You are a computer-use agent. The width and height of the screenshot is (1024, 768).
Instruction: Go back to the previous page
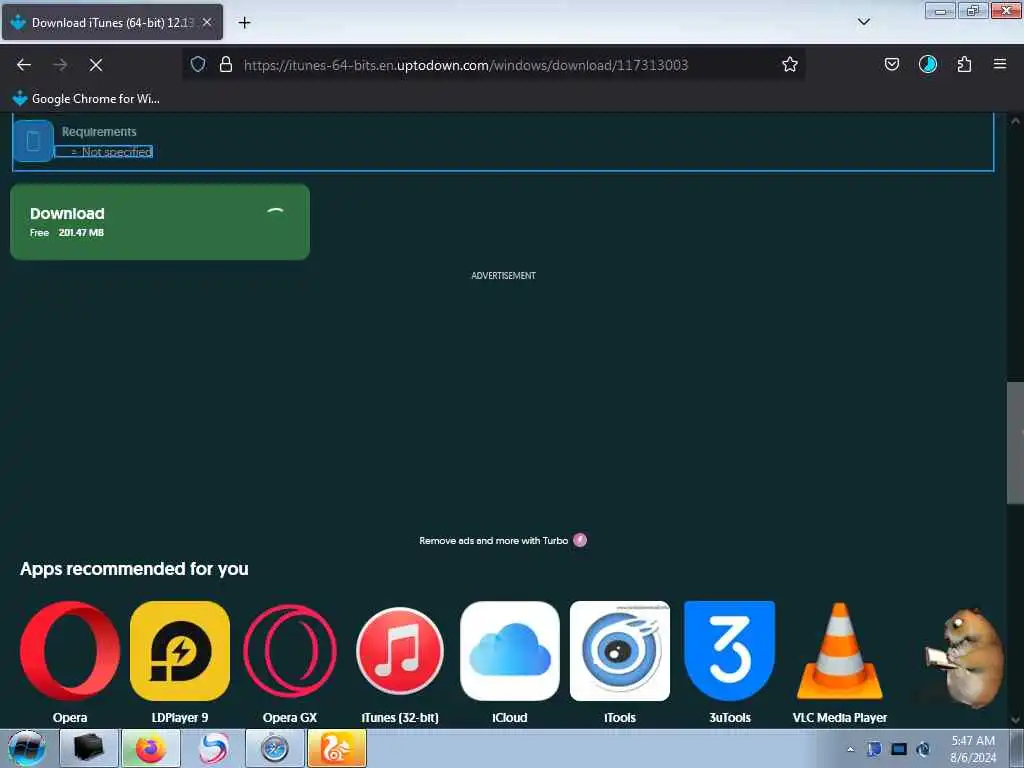click(x=24, y=65)
